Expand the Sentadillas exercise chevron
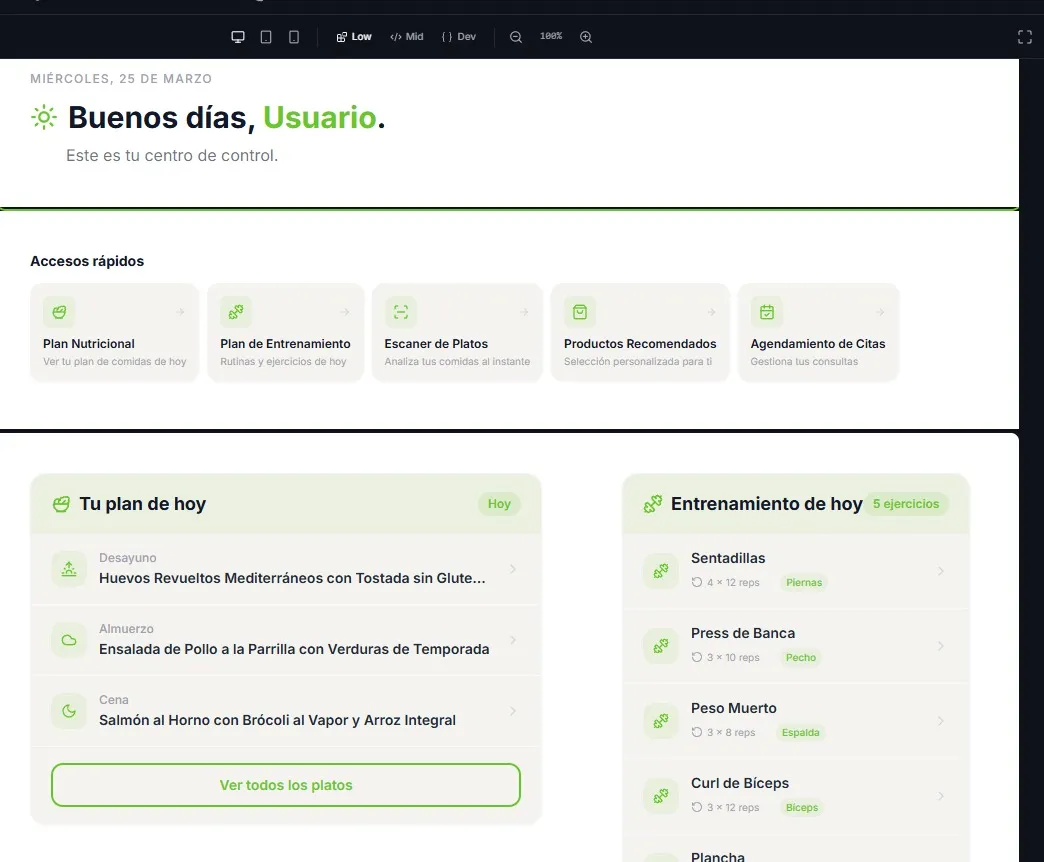Screen dimensions: 1044x862 click(940, 571)
